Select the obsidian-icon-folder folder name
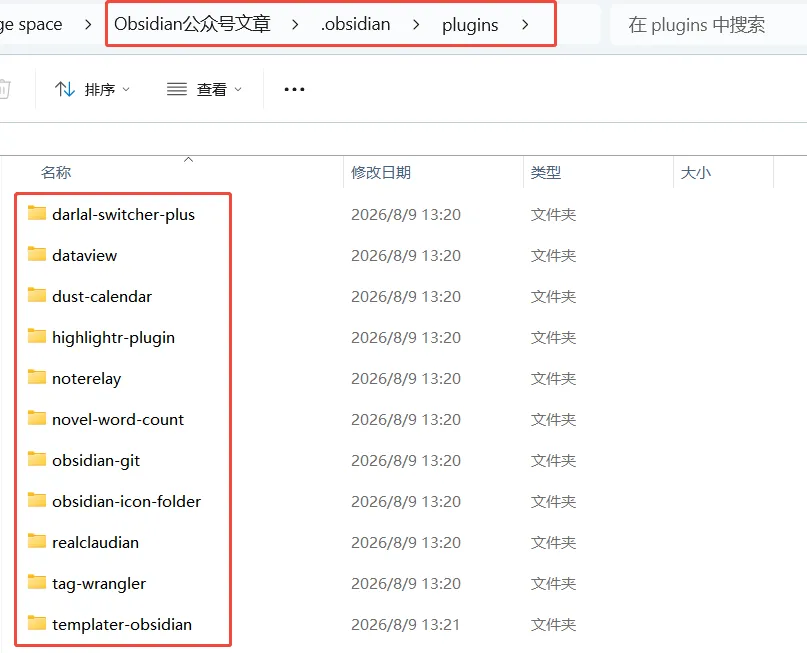Image resolution: width=807 pixels, height=653 pixels. point(127,501)
